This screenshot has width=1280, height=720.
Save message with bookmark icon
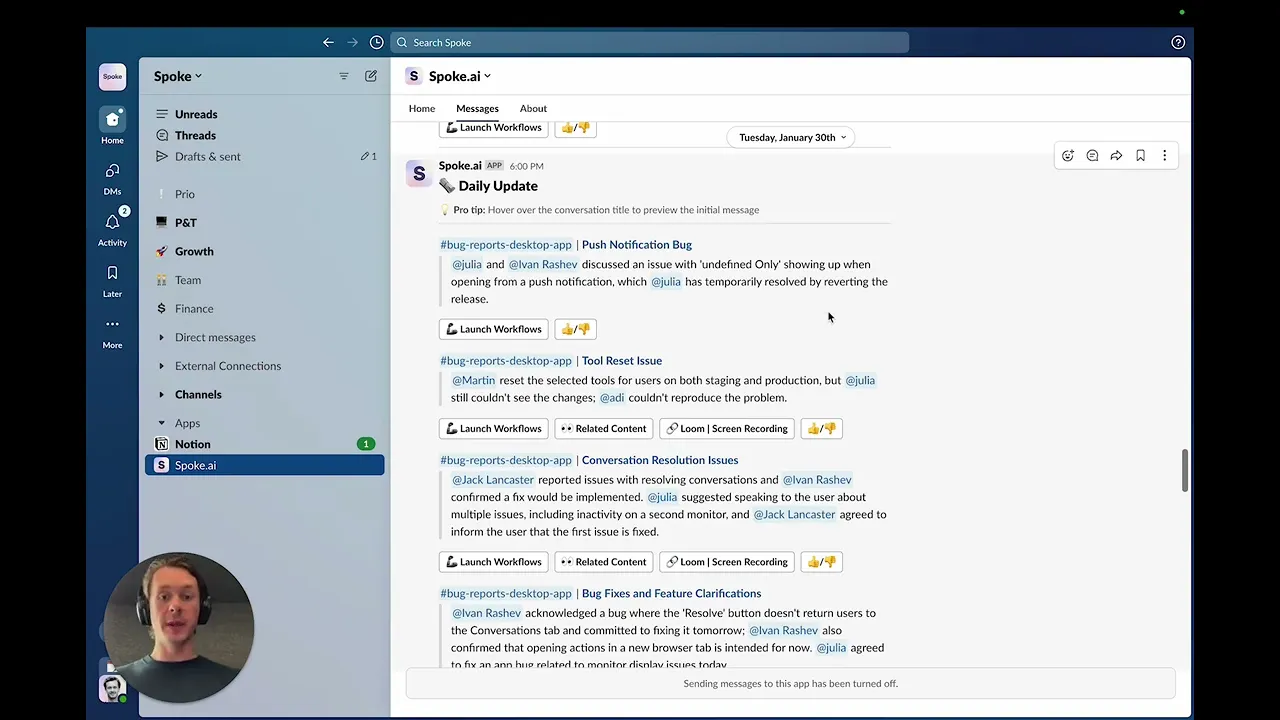(x=1140, y=156)
